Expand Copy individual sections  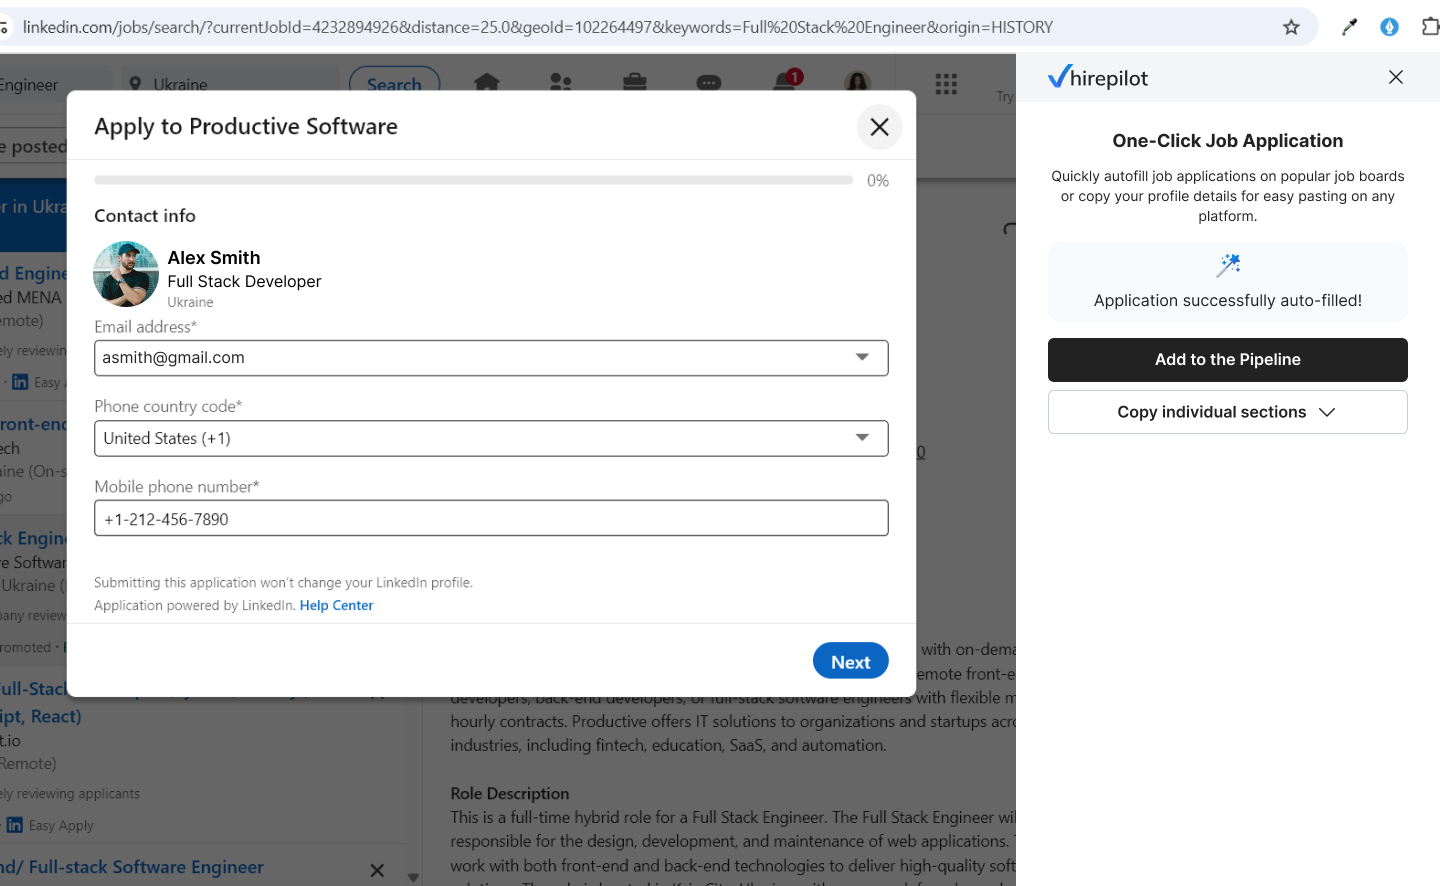[x=1227, y=412]
